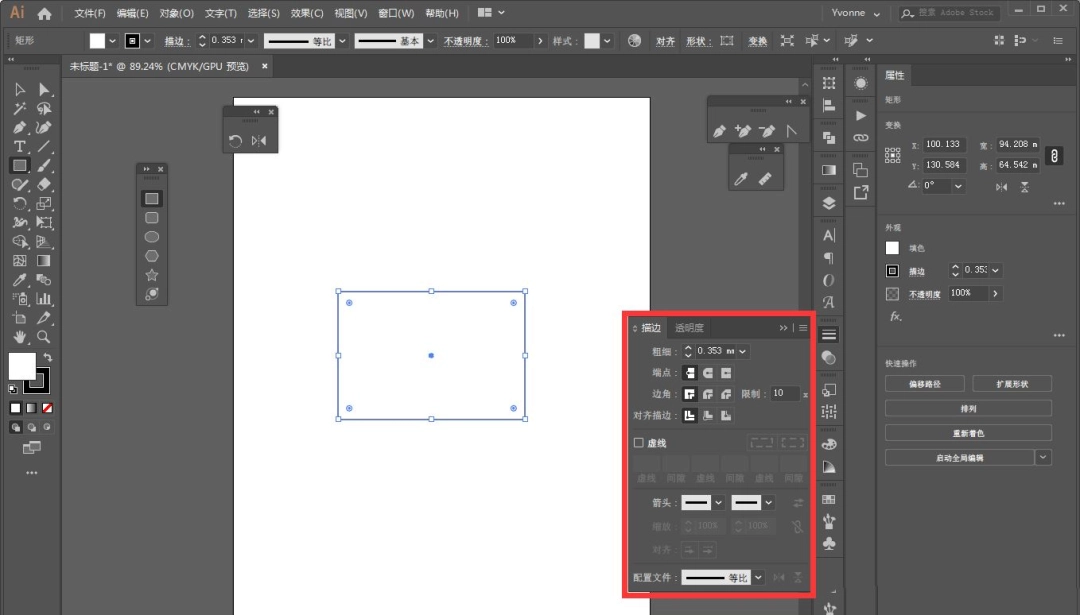
Task: Click the 样式 swatch in control bar
Action: (x=592, y=41)
